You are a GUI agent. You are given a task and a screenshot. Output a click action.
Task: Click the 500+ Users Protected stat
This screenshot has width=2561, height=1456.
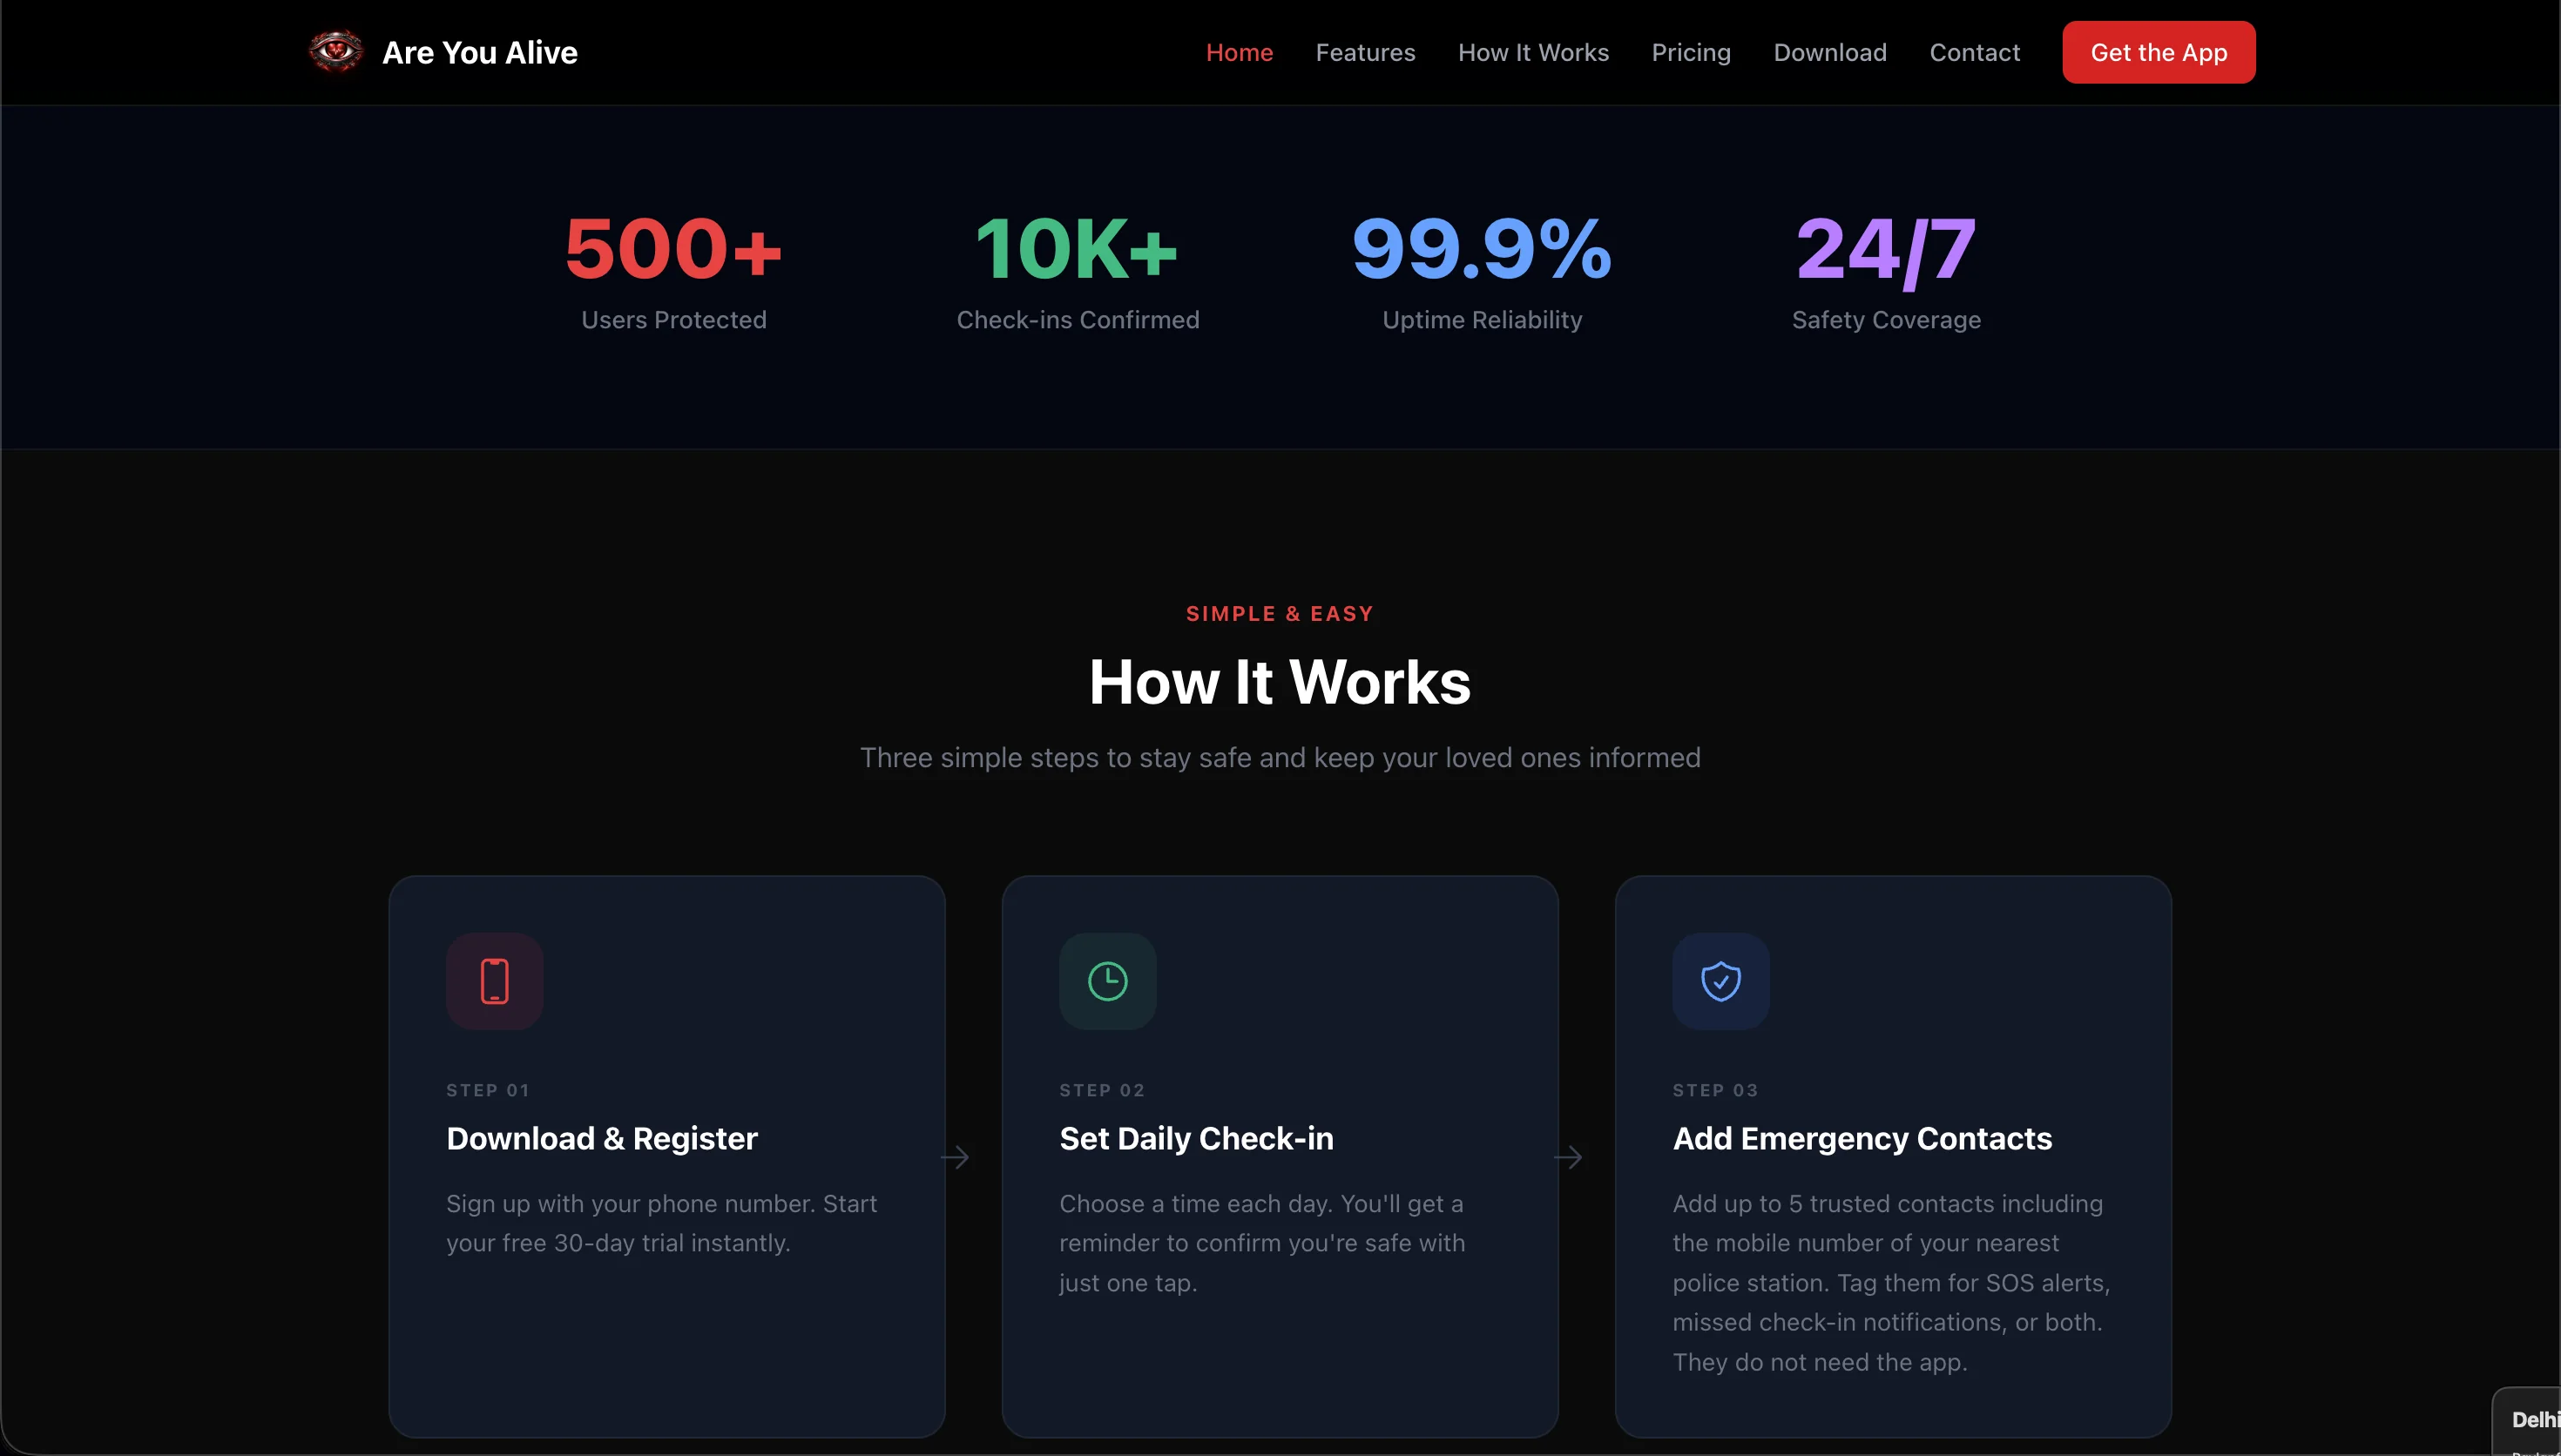click(x=673, y=268)
